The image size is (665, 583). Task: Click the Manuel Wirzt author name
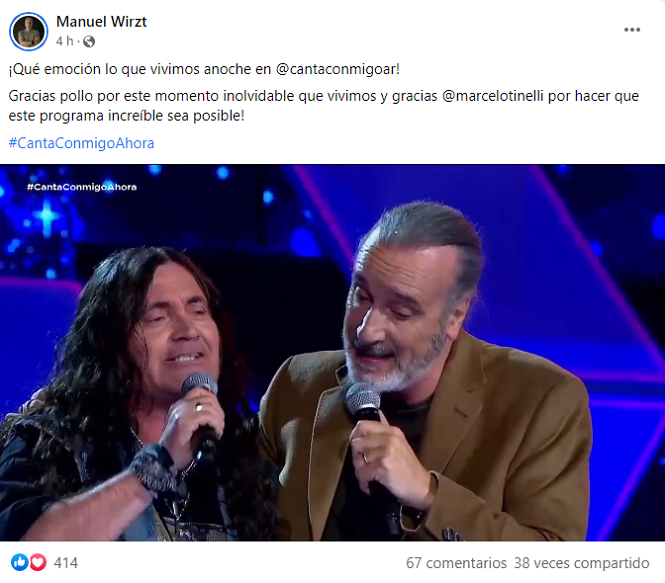click(x=101, y=22)
